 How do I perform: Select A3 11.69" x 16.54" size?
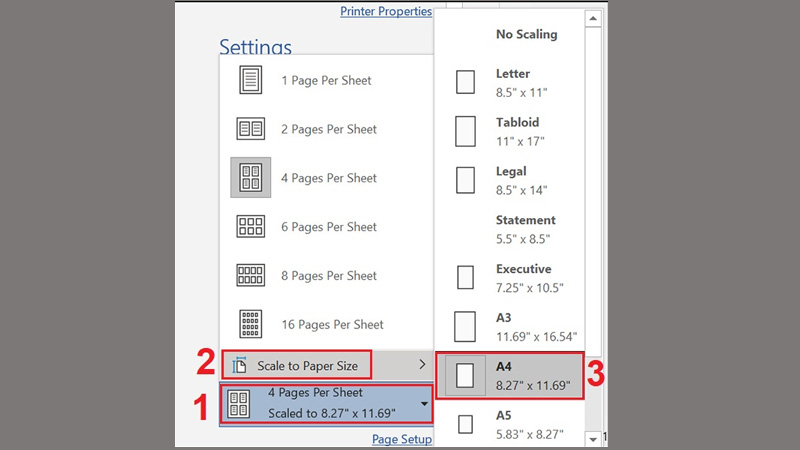click(x=509, y=327)
